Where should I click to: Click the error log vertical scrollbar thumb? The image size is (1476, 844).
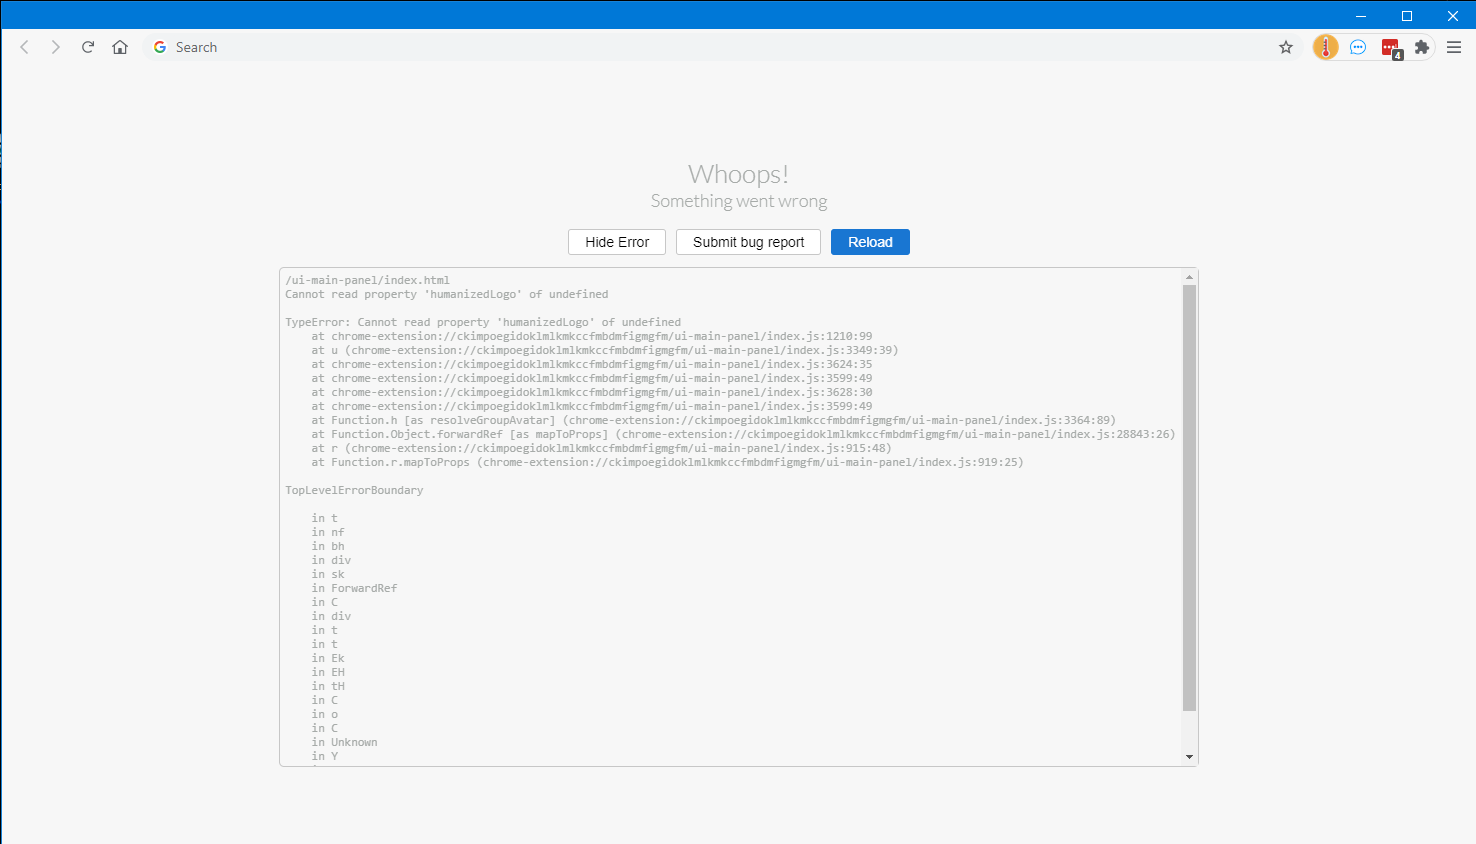[1189, 498]
